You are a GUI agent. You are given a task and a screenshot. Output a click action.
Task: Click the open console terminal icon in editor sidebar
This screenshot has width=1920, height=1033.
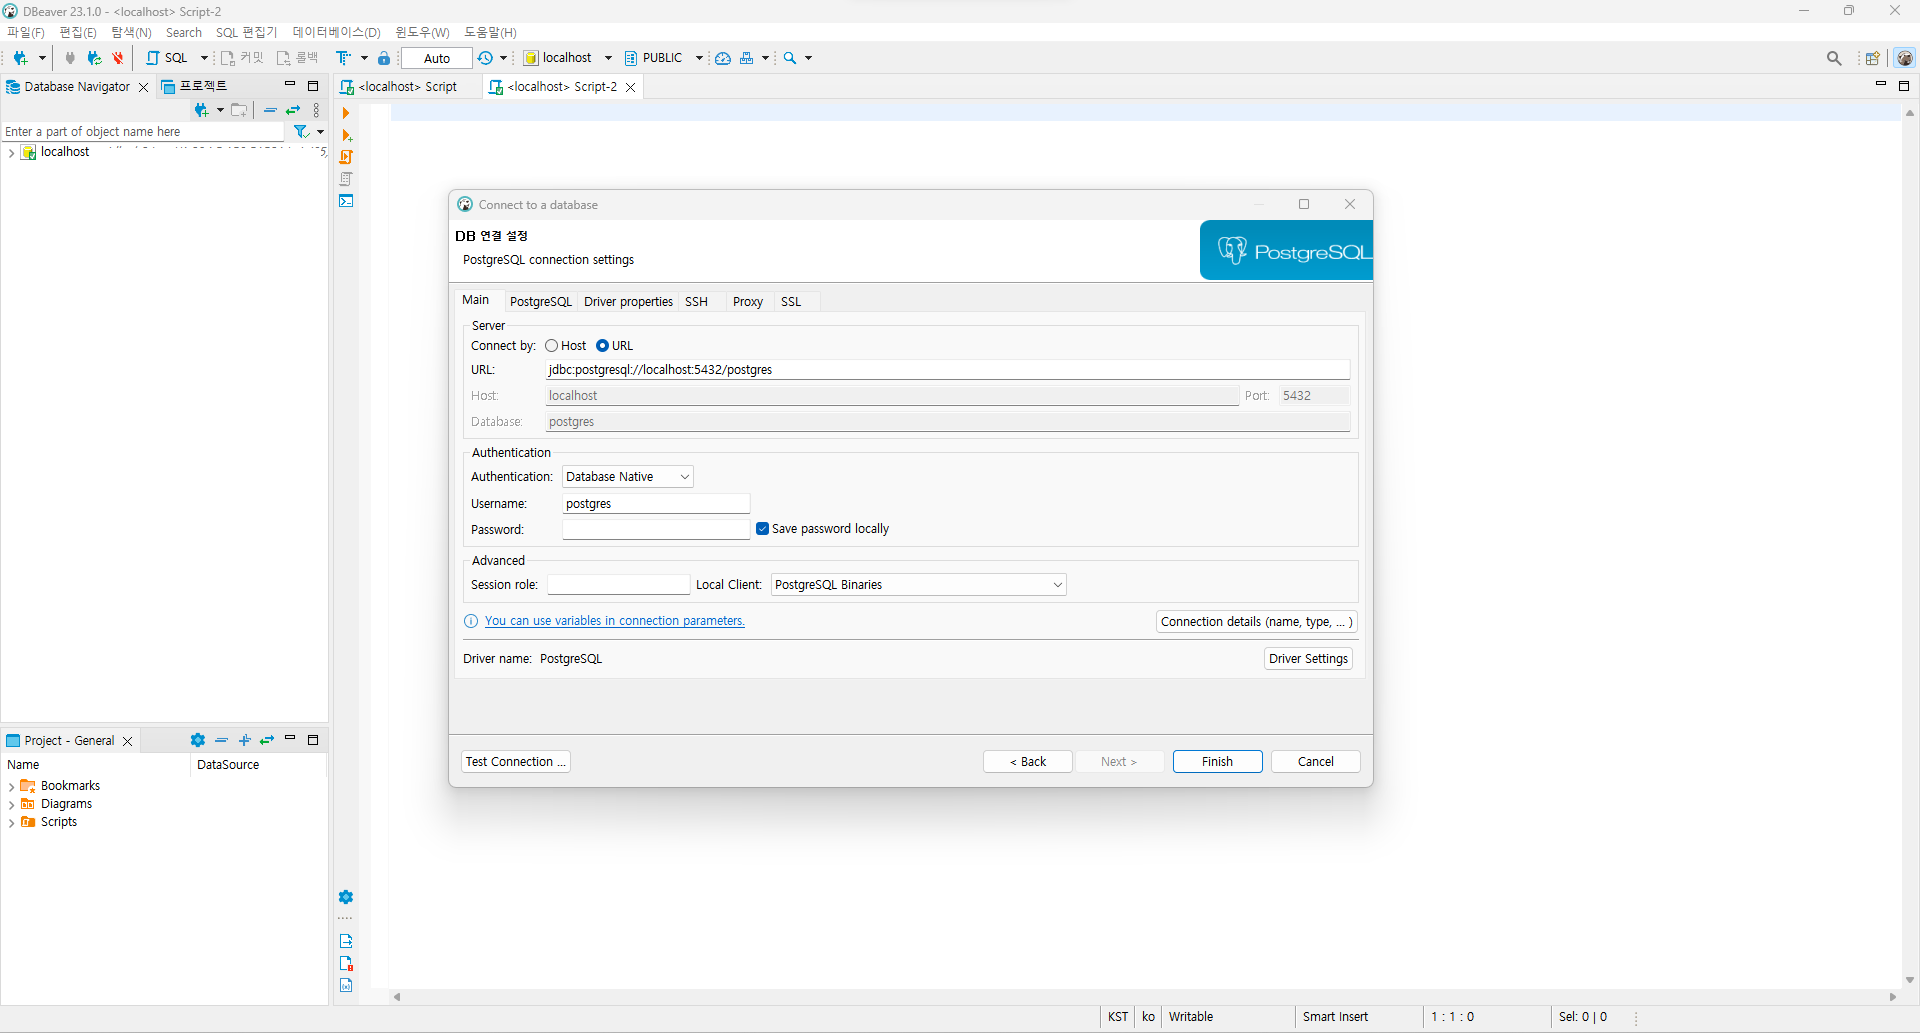[x=346, y=201]
